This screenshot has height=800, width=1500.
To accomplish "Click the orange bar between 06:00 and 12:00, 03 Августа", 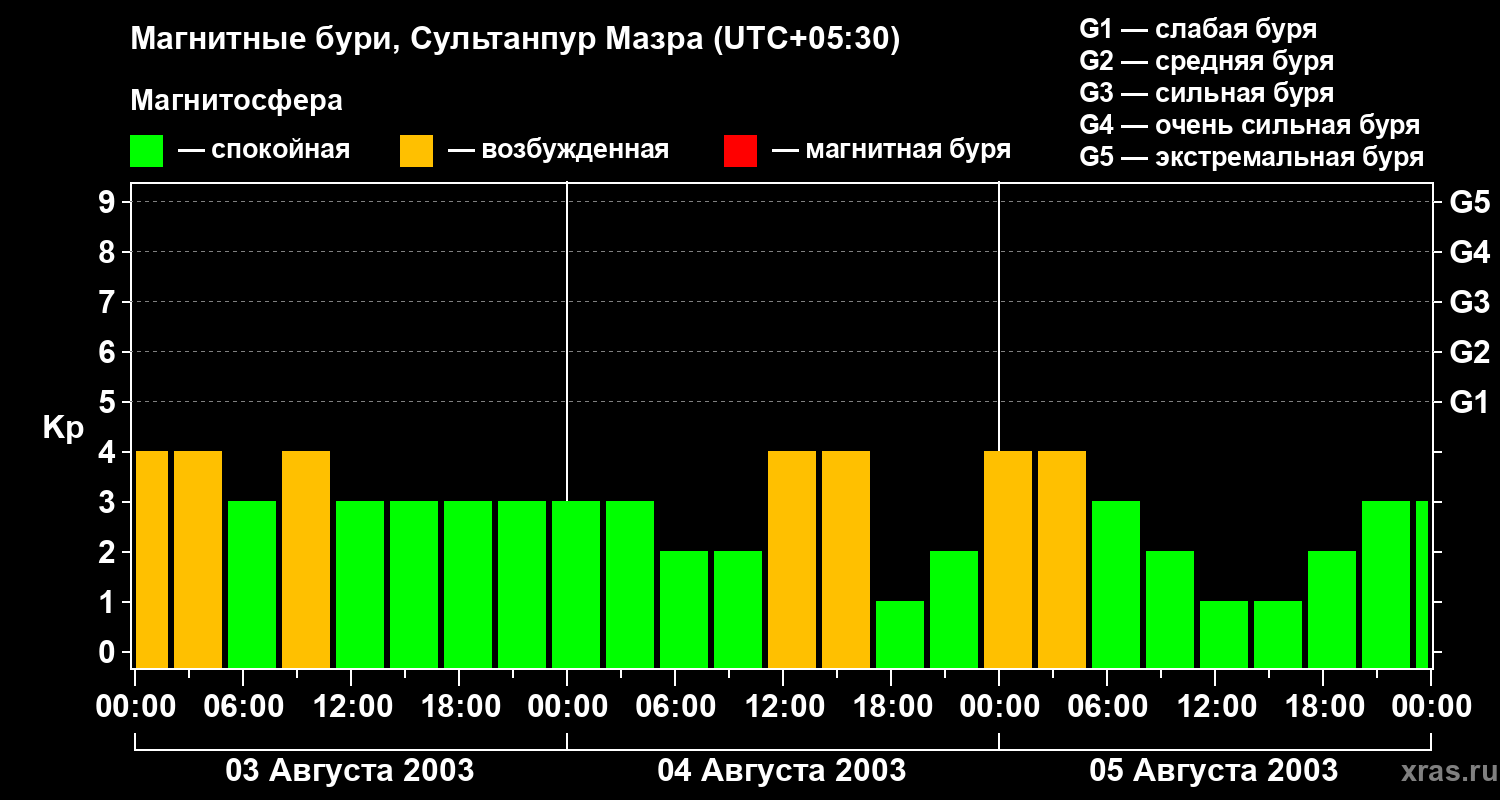I will coord(306,559).
